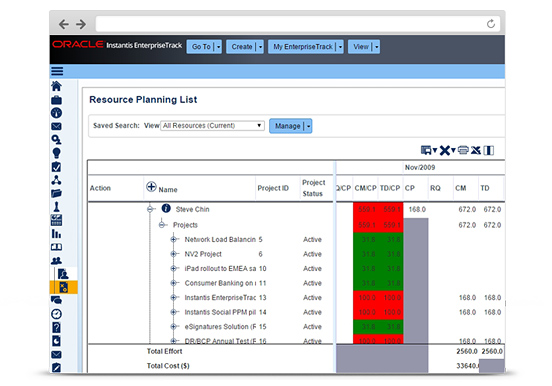Image resolution: width=552 pixels, height=386 pixels.
Task: Click the Manage button
Action: click(290, 126)
